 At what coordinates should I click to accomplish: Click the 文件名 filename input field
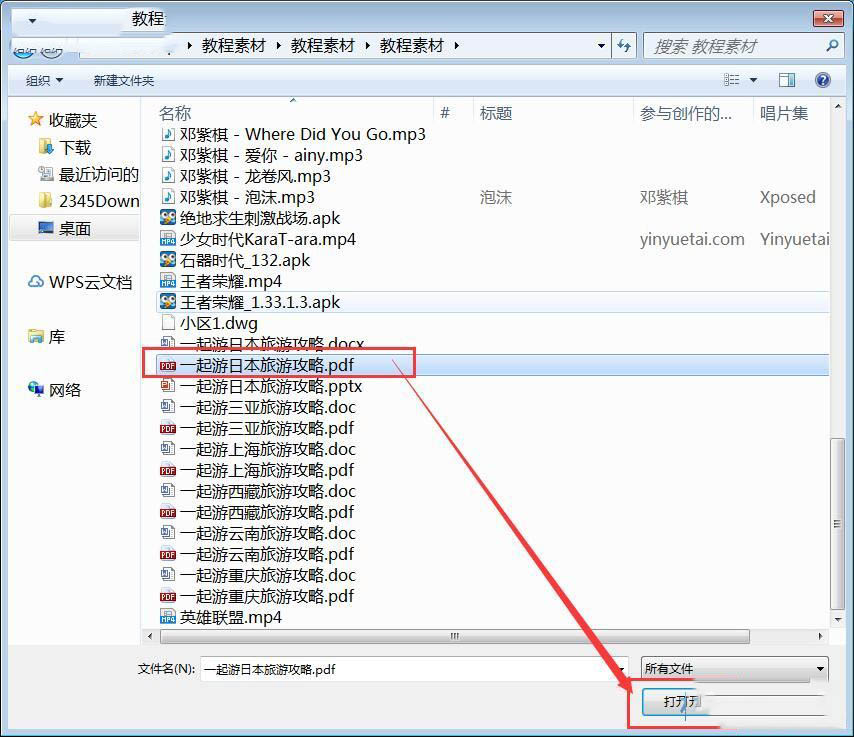tap(414, 669)
